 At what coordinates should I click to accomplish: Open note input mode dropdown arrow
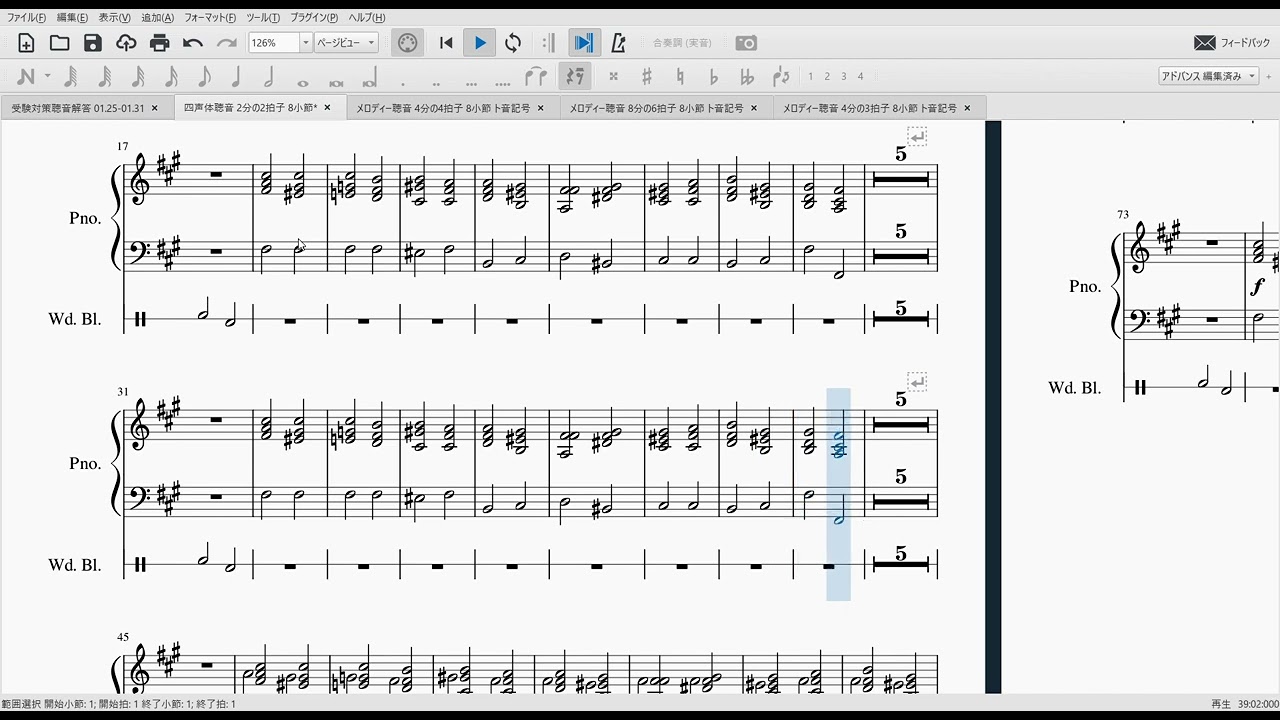[47, 76]
